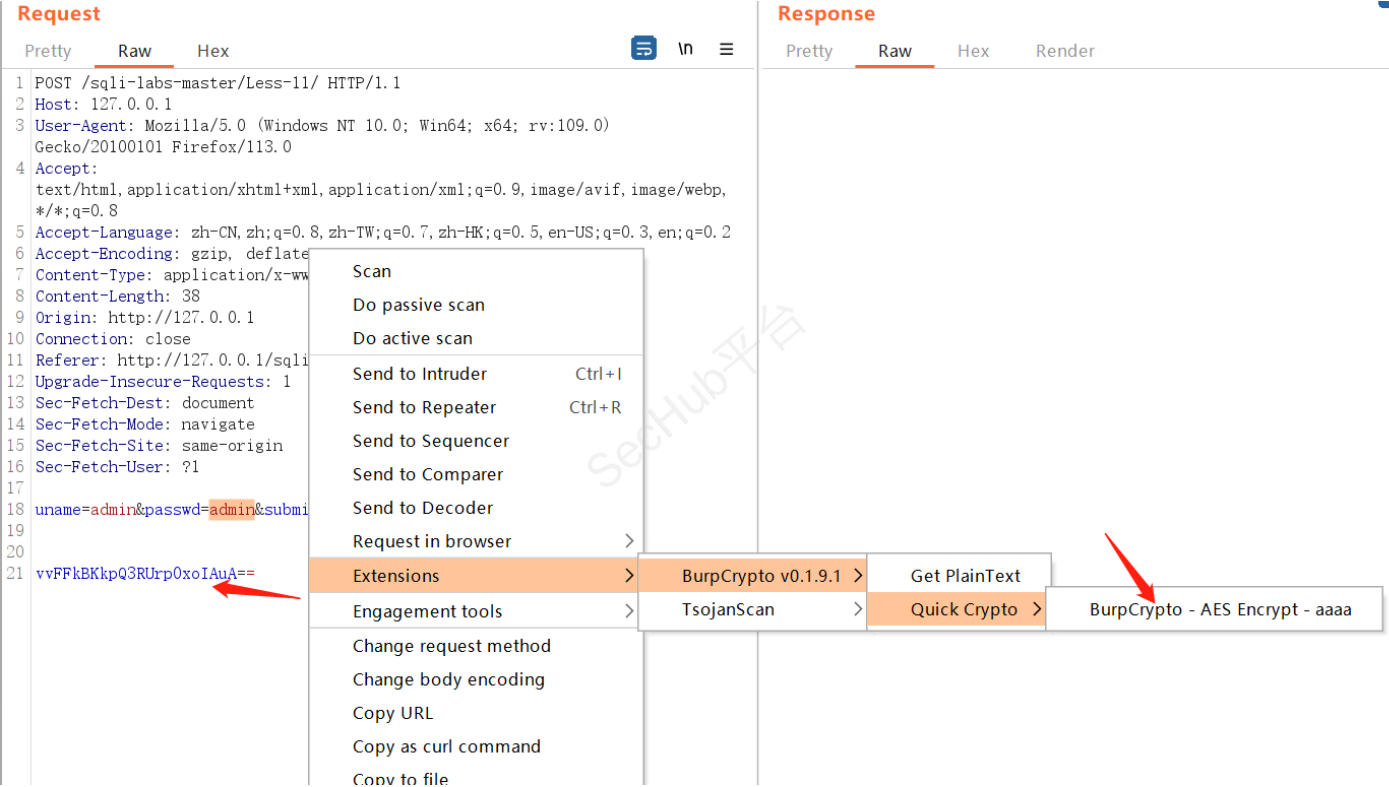Select Copy as curl command

[x=446, y=746]
